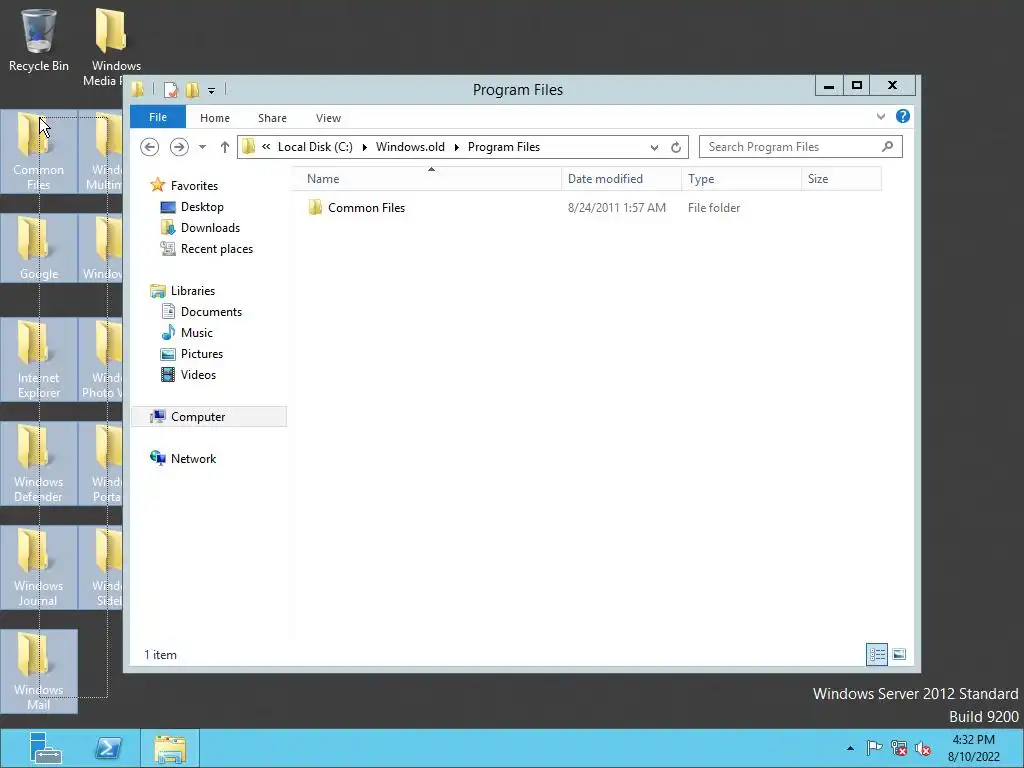
Task: Open Server Manager from the taskbar
Action: 44,748
